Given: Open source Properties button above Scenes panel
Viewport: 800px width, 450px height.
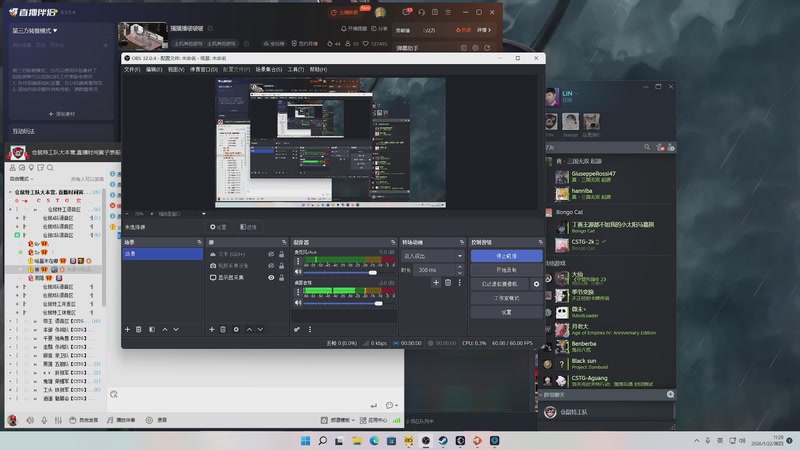Looking at the screenshot, I should 218,227.
